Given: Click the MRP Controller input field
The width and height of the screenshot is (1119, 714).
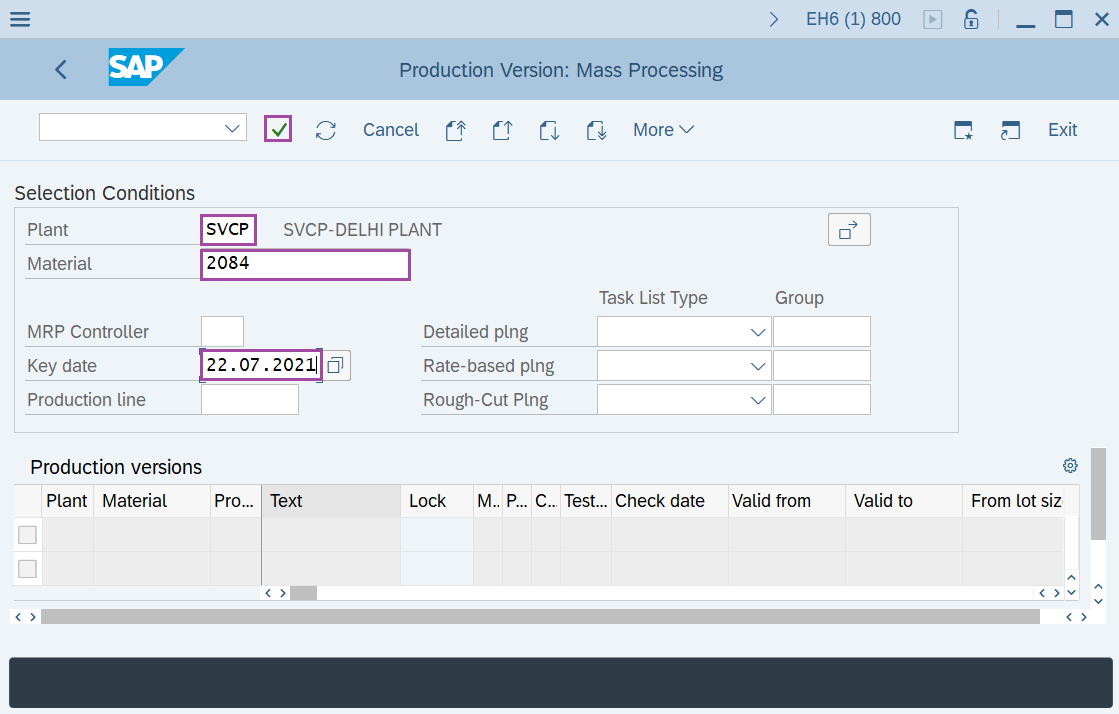Looking at the screenshot, I should coord(222,331).
